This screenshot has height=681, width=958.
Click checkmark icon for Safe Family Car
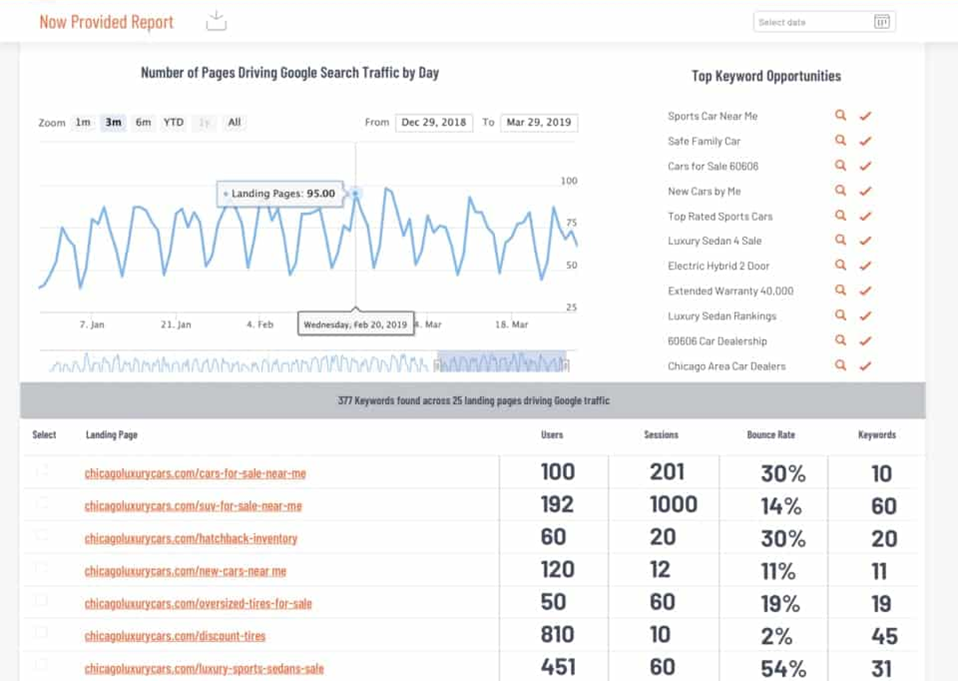(865, 141)
